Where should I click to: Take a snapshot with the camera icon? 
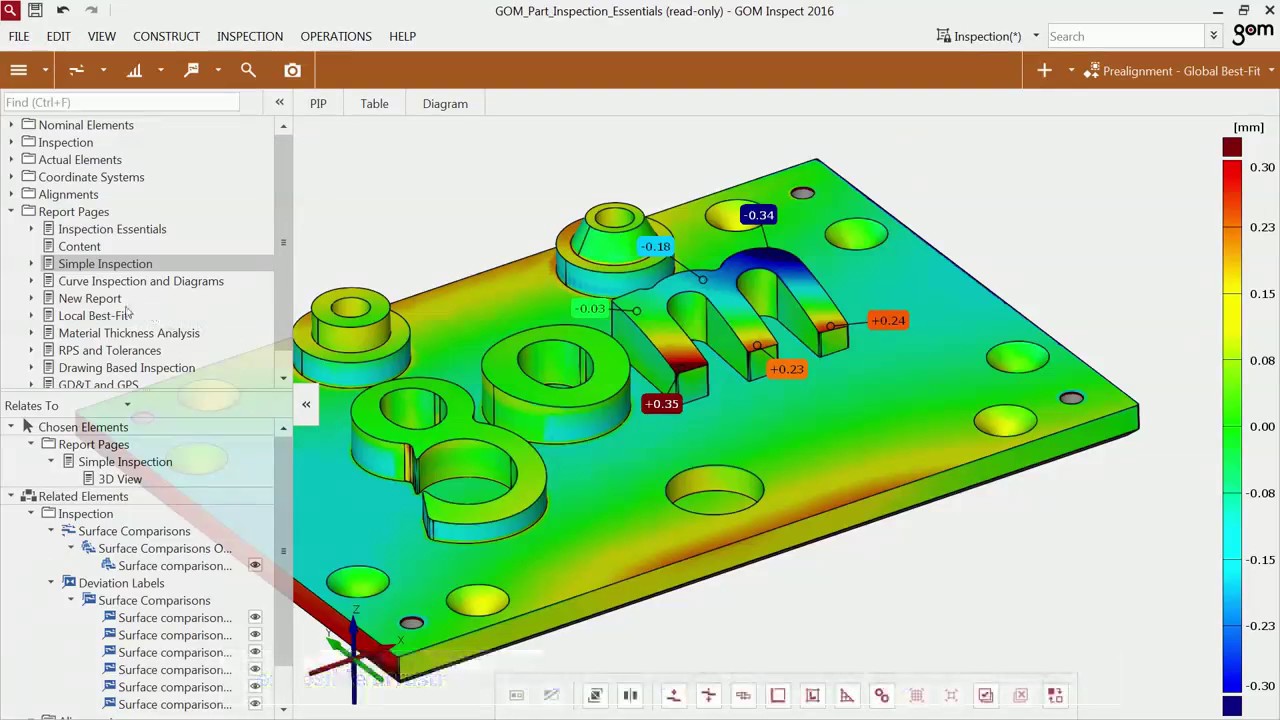pyautogui.click(x=292, y=70)
